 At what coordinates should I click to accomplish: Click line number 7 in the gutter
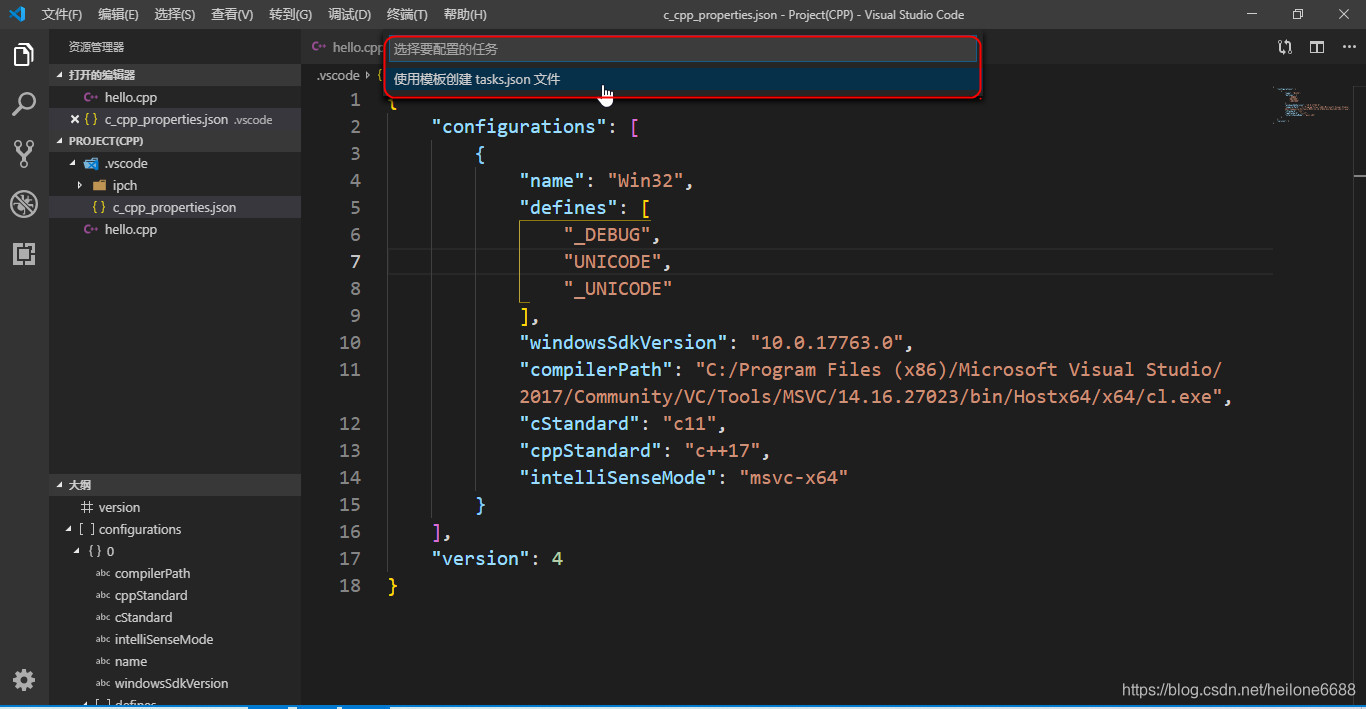(x=355, y=261)
